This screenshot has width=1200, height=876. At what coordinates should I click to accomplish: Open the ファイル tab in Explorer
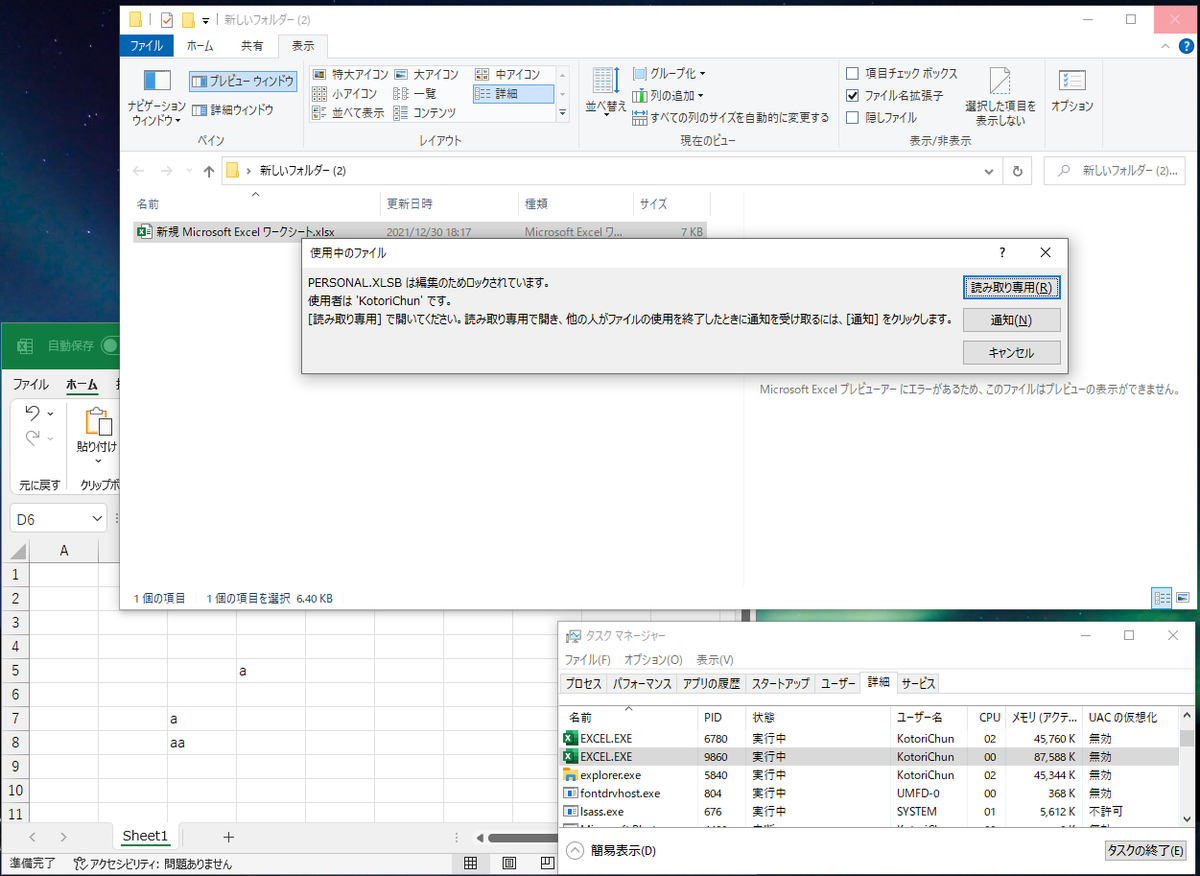coord(147,46)
